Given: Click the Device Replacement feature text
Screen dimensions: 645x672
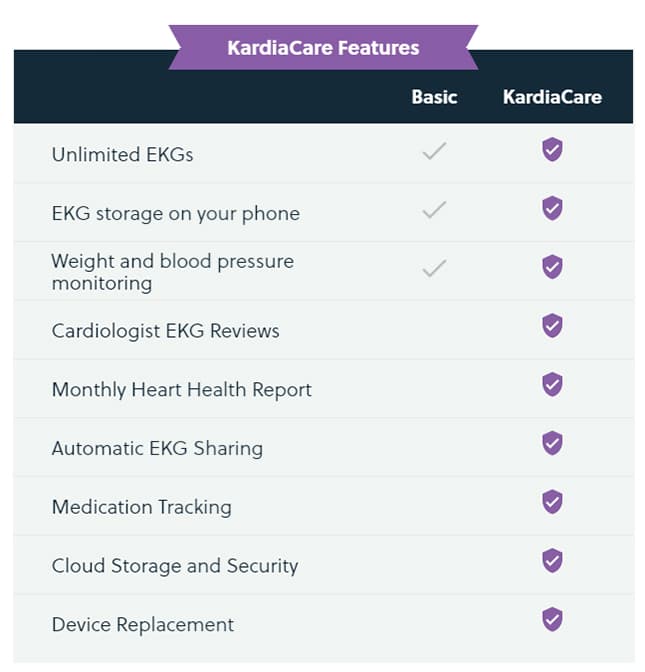Looking at the screenshot, I should (x=142, y=625).
